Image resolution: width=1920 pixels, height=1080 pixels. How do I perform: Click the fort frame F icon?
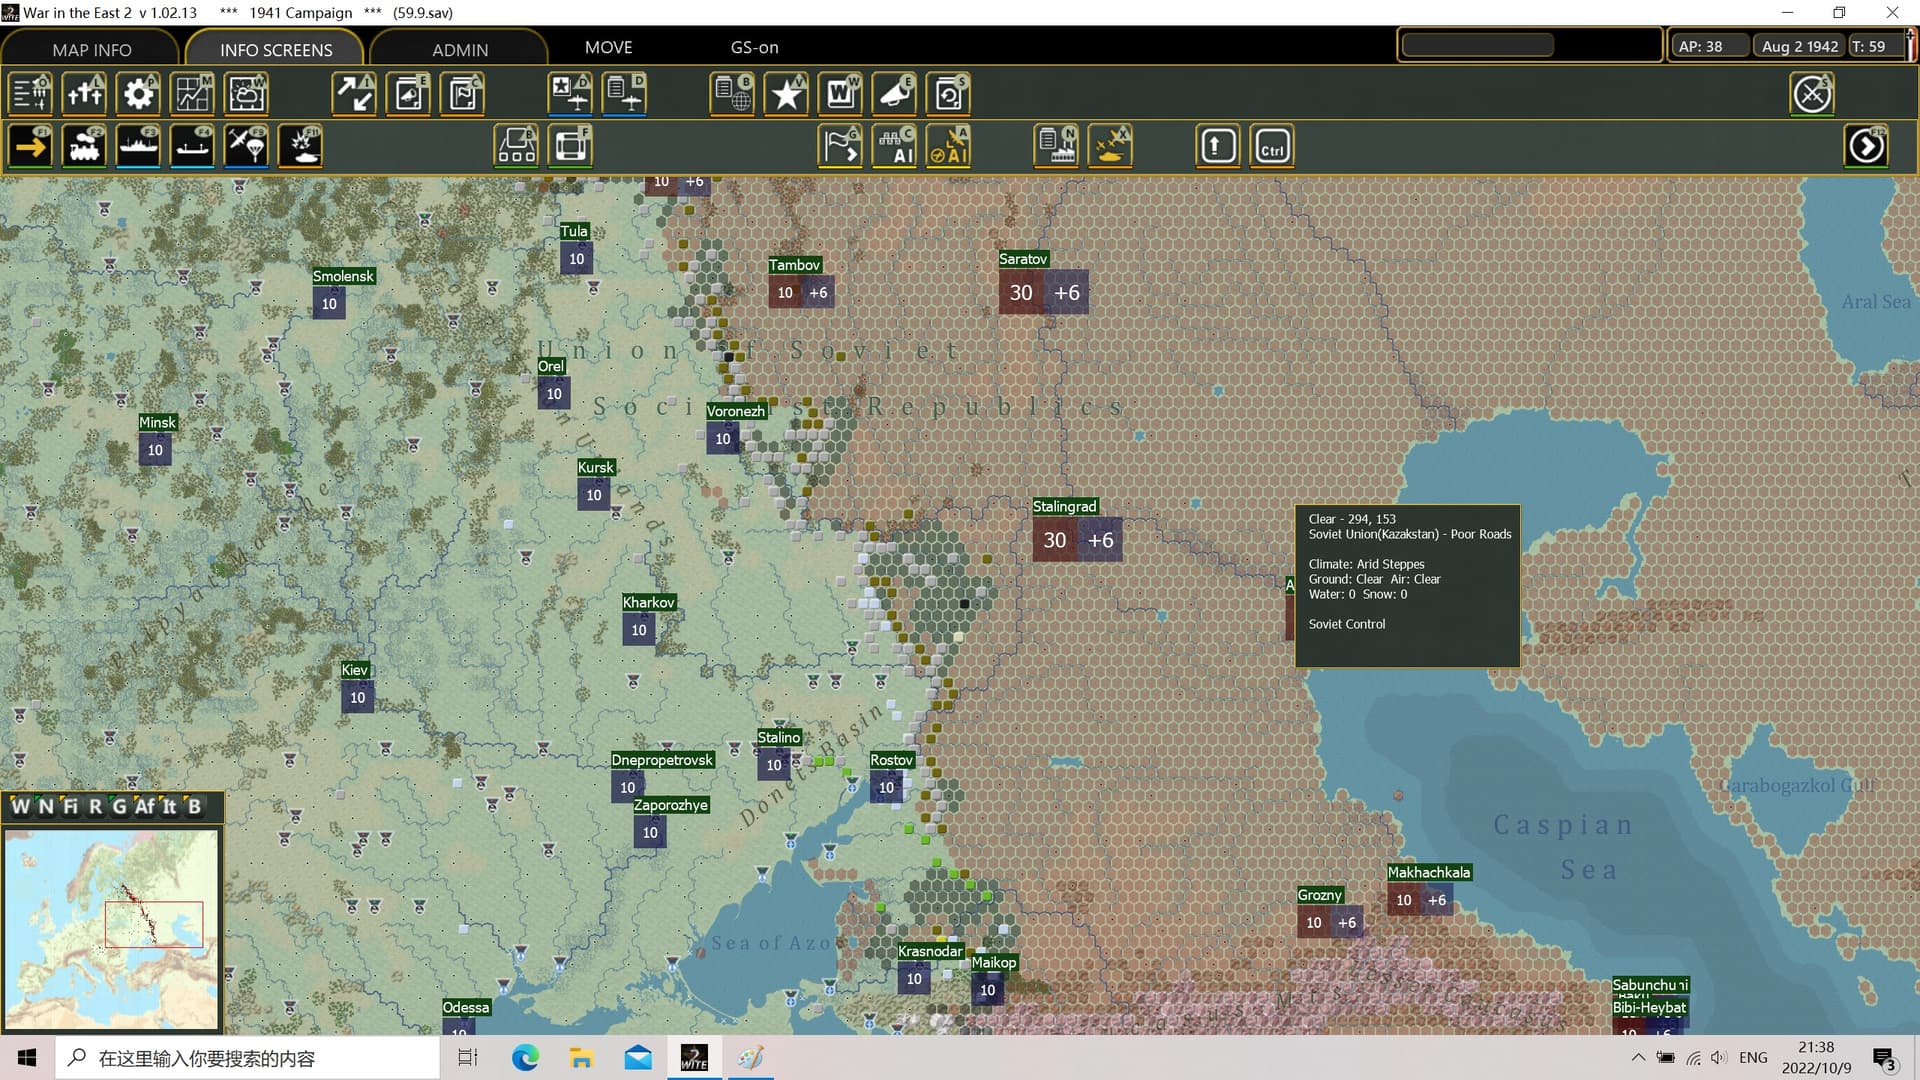click(570, 147)
